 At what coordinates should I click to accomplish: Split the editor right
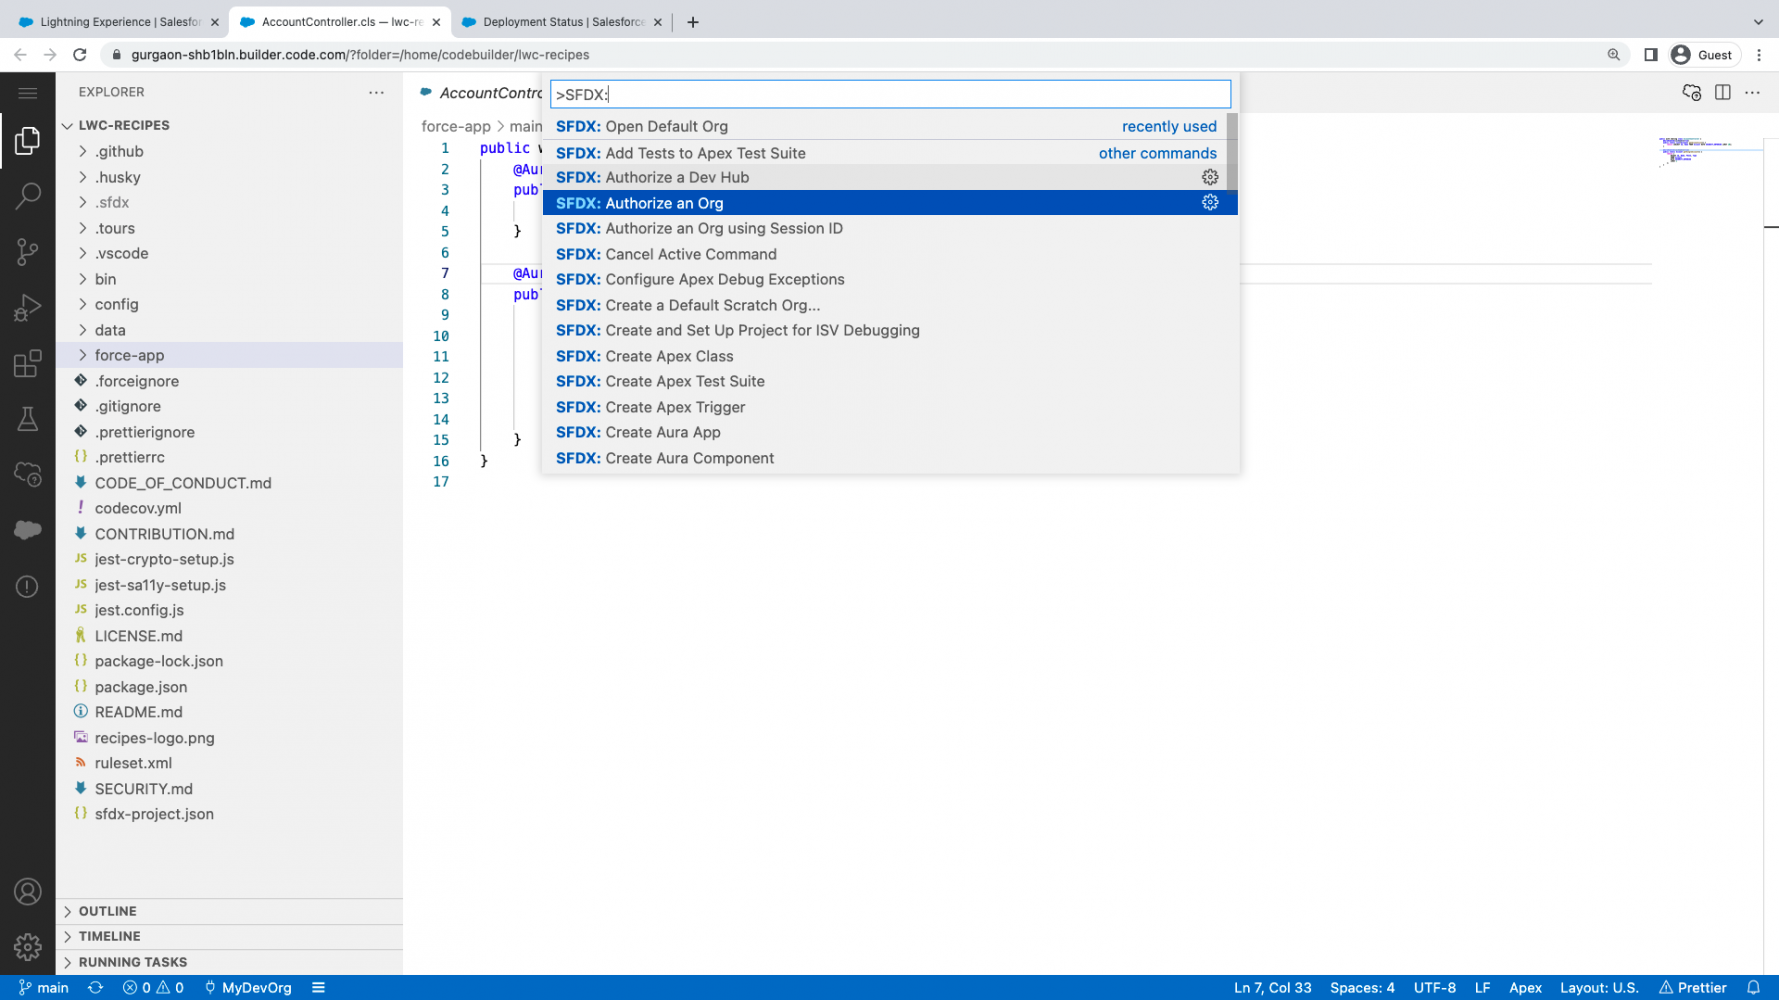tap(1722, 92)
